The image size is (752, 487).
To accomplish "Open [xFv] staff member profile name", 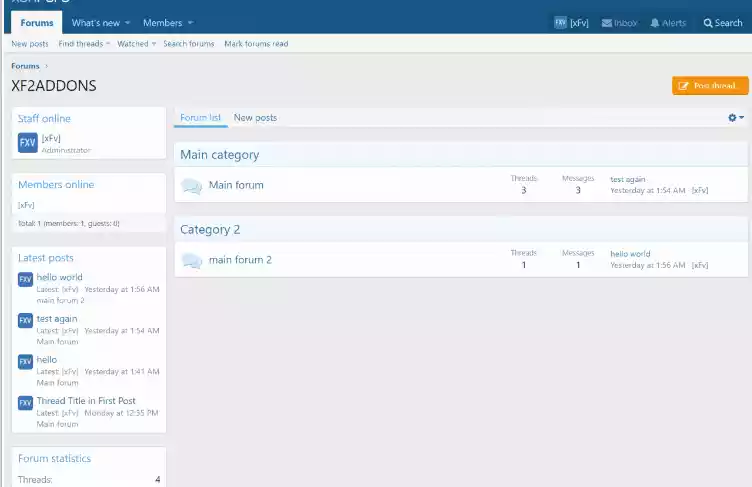I will tap(51, 138).
